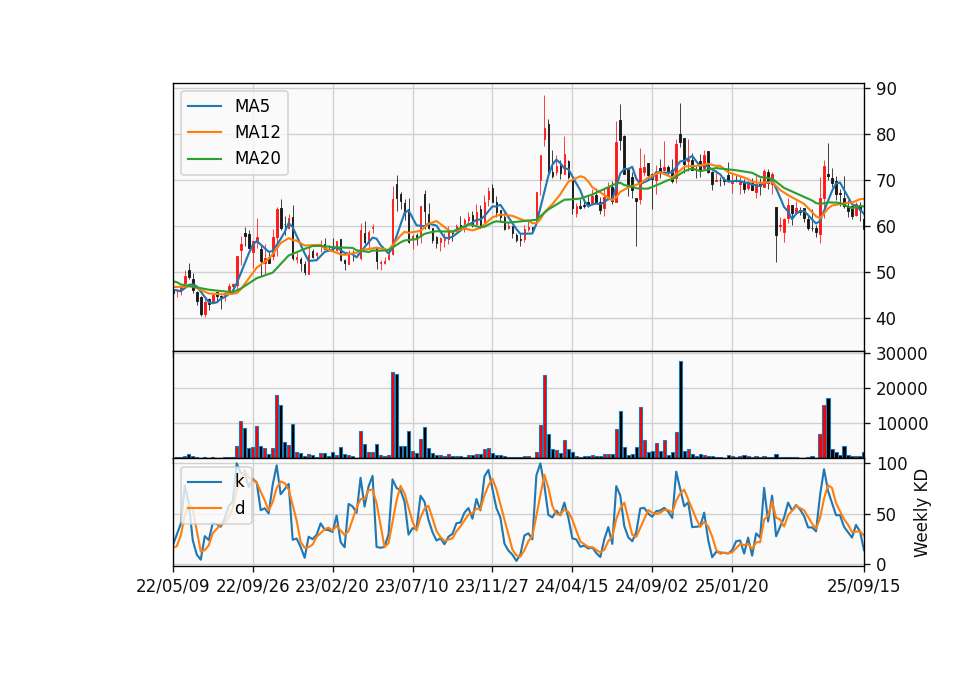960x690 pixels.
Task: Click the 24/09/02 date tick label
Action: point(651,586)
